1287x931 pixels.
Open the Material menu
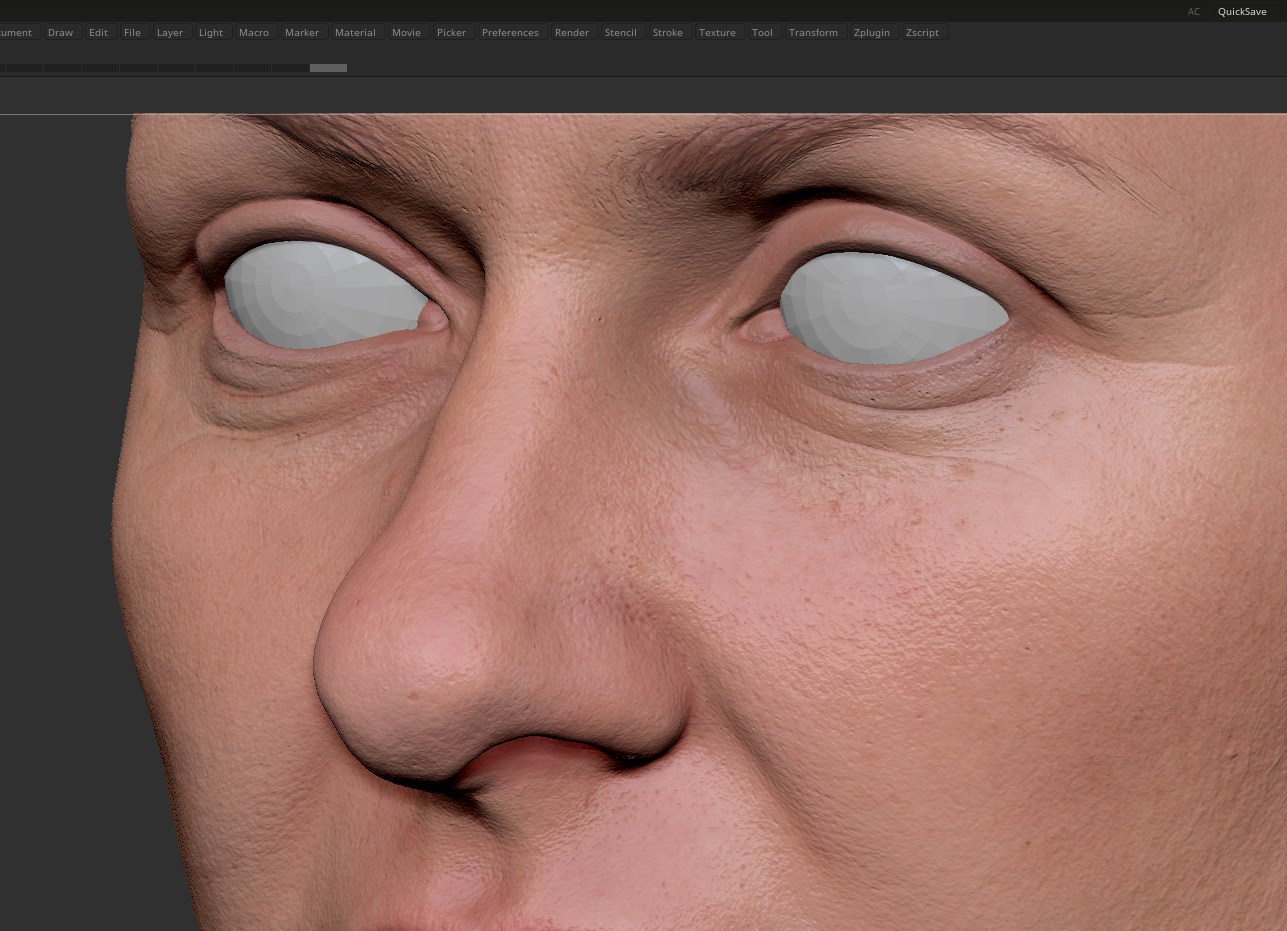[x=355, y=33]
